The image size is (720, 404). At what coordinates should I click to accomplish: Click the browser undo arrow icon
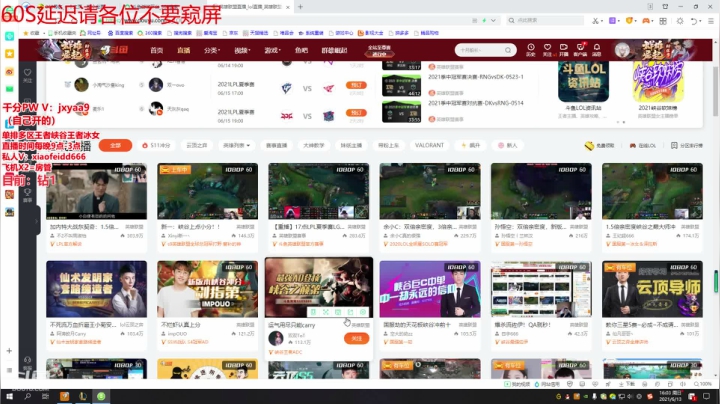695,21
